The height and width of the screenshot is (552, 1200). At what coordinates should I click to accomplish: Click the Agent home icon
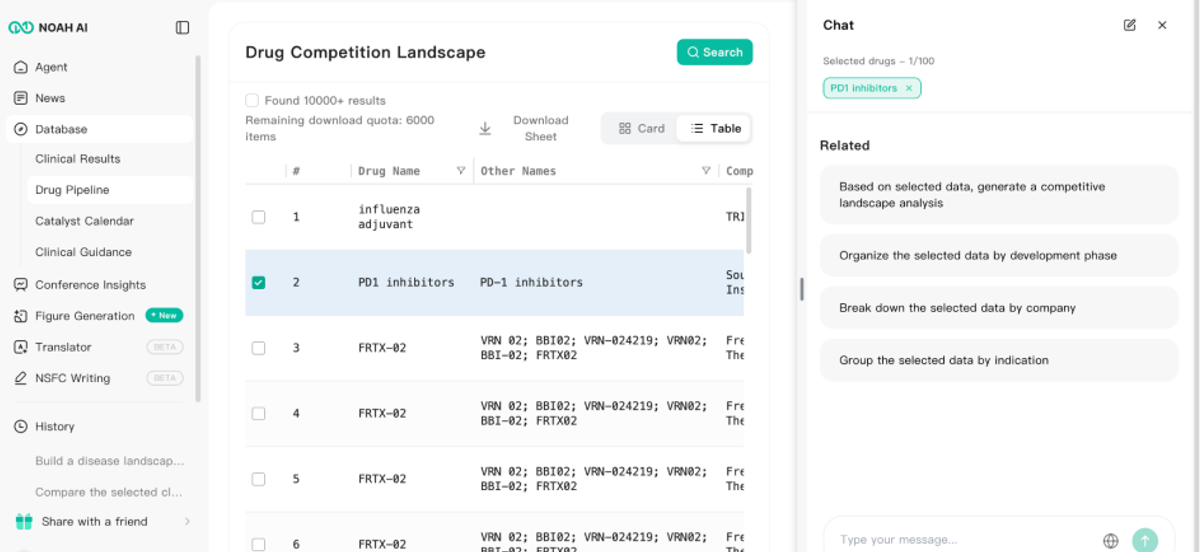pos(21,67)
